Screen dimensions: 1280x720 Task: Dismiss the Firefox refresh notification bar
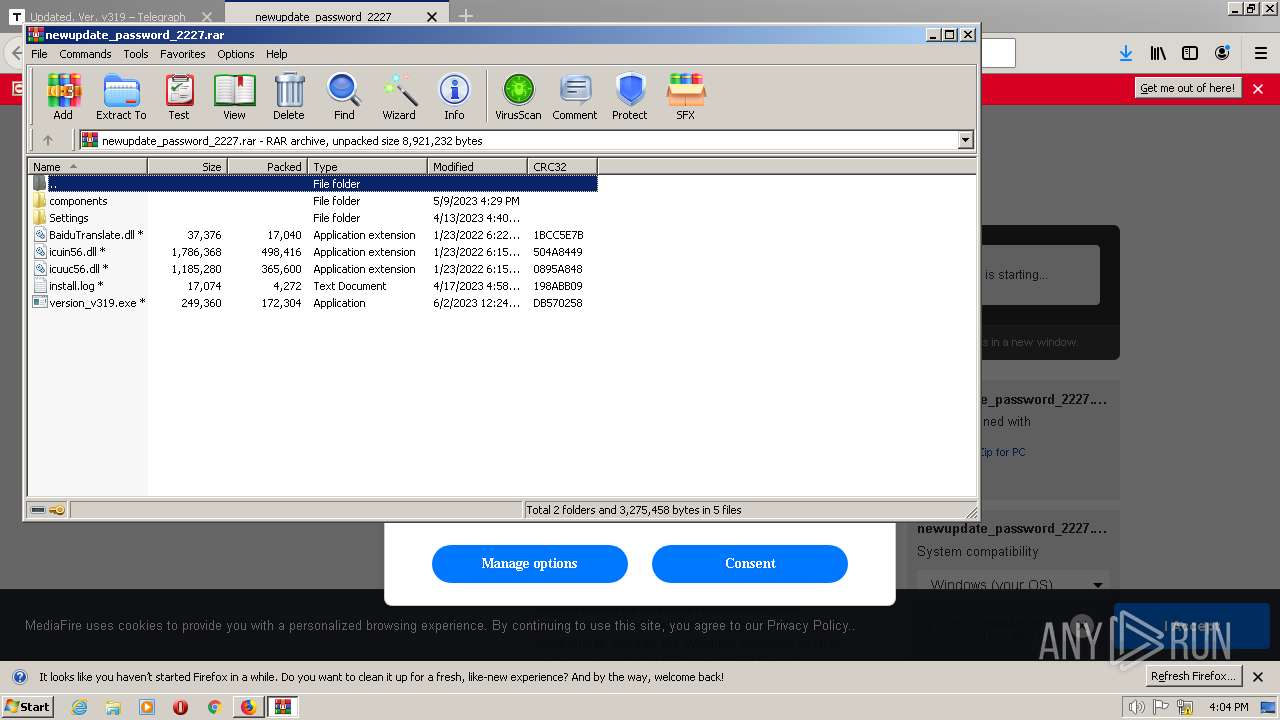(x=1258, y=676)
